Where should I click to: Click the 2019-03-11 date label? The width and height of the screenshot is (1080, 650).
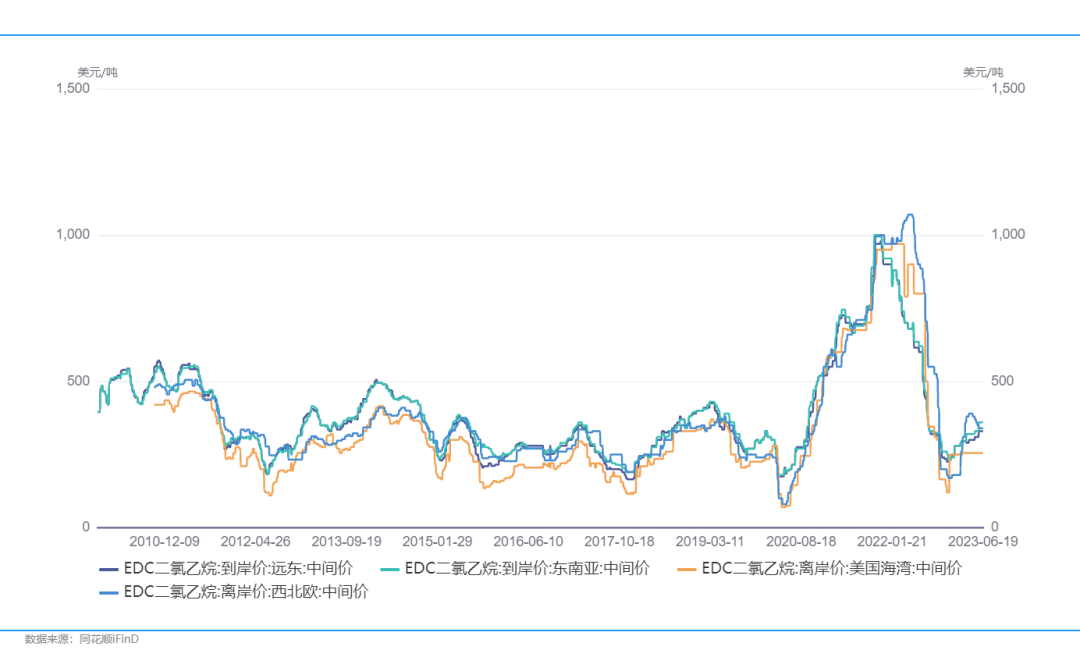point(710,541)
